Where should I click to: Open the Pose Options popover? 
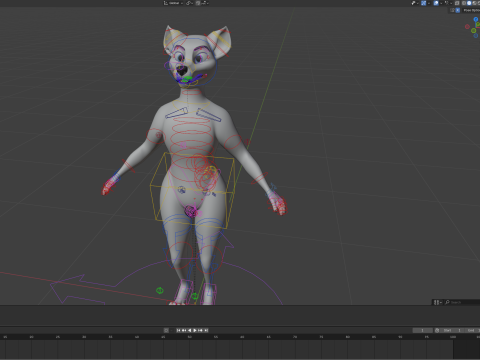pos(472,10)
